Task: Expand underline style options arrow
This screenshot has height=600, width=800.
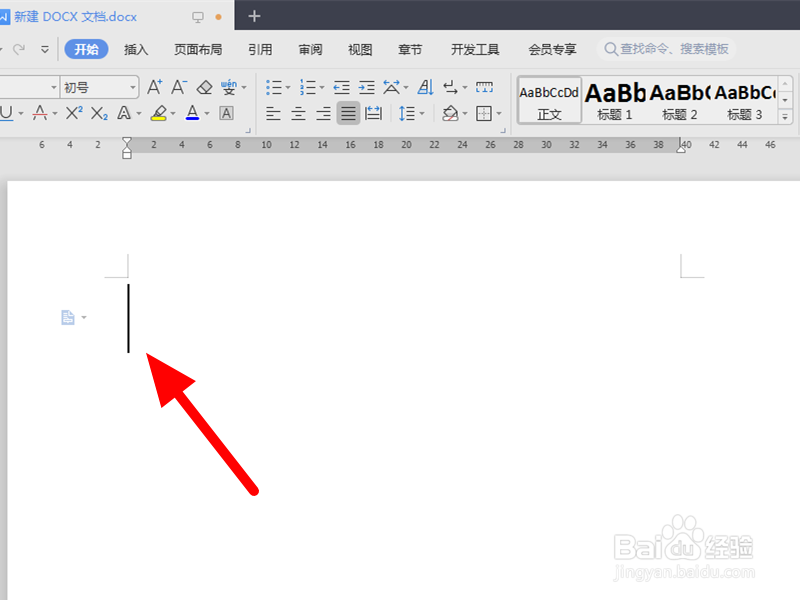Action: pyautogui.click(x=21, y=113)
